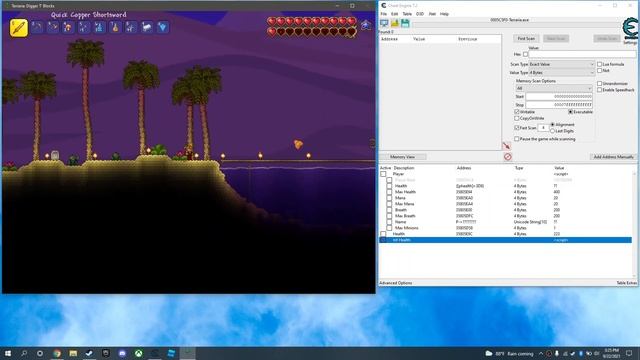Open the Table menu
Image resolution: width=640 pixels, height=360 pixels.
point(407,14)
